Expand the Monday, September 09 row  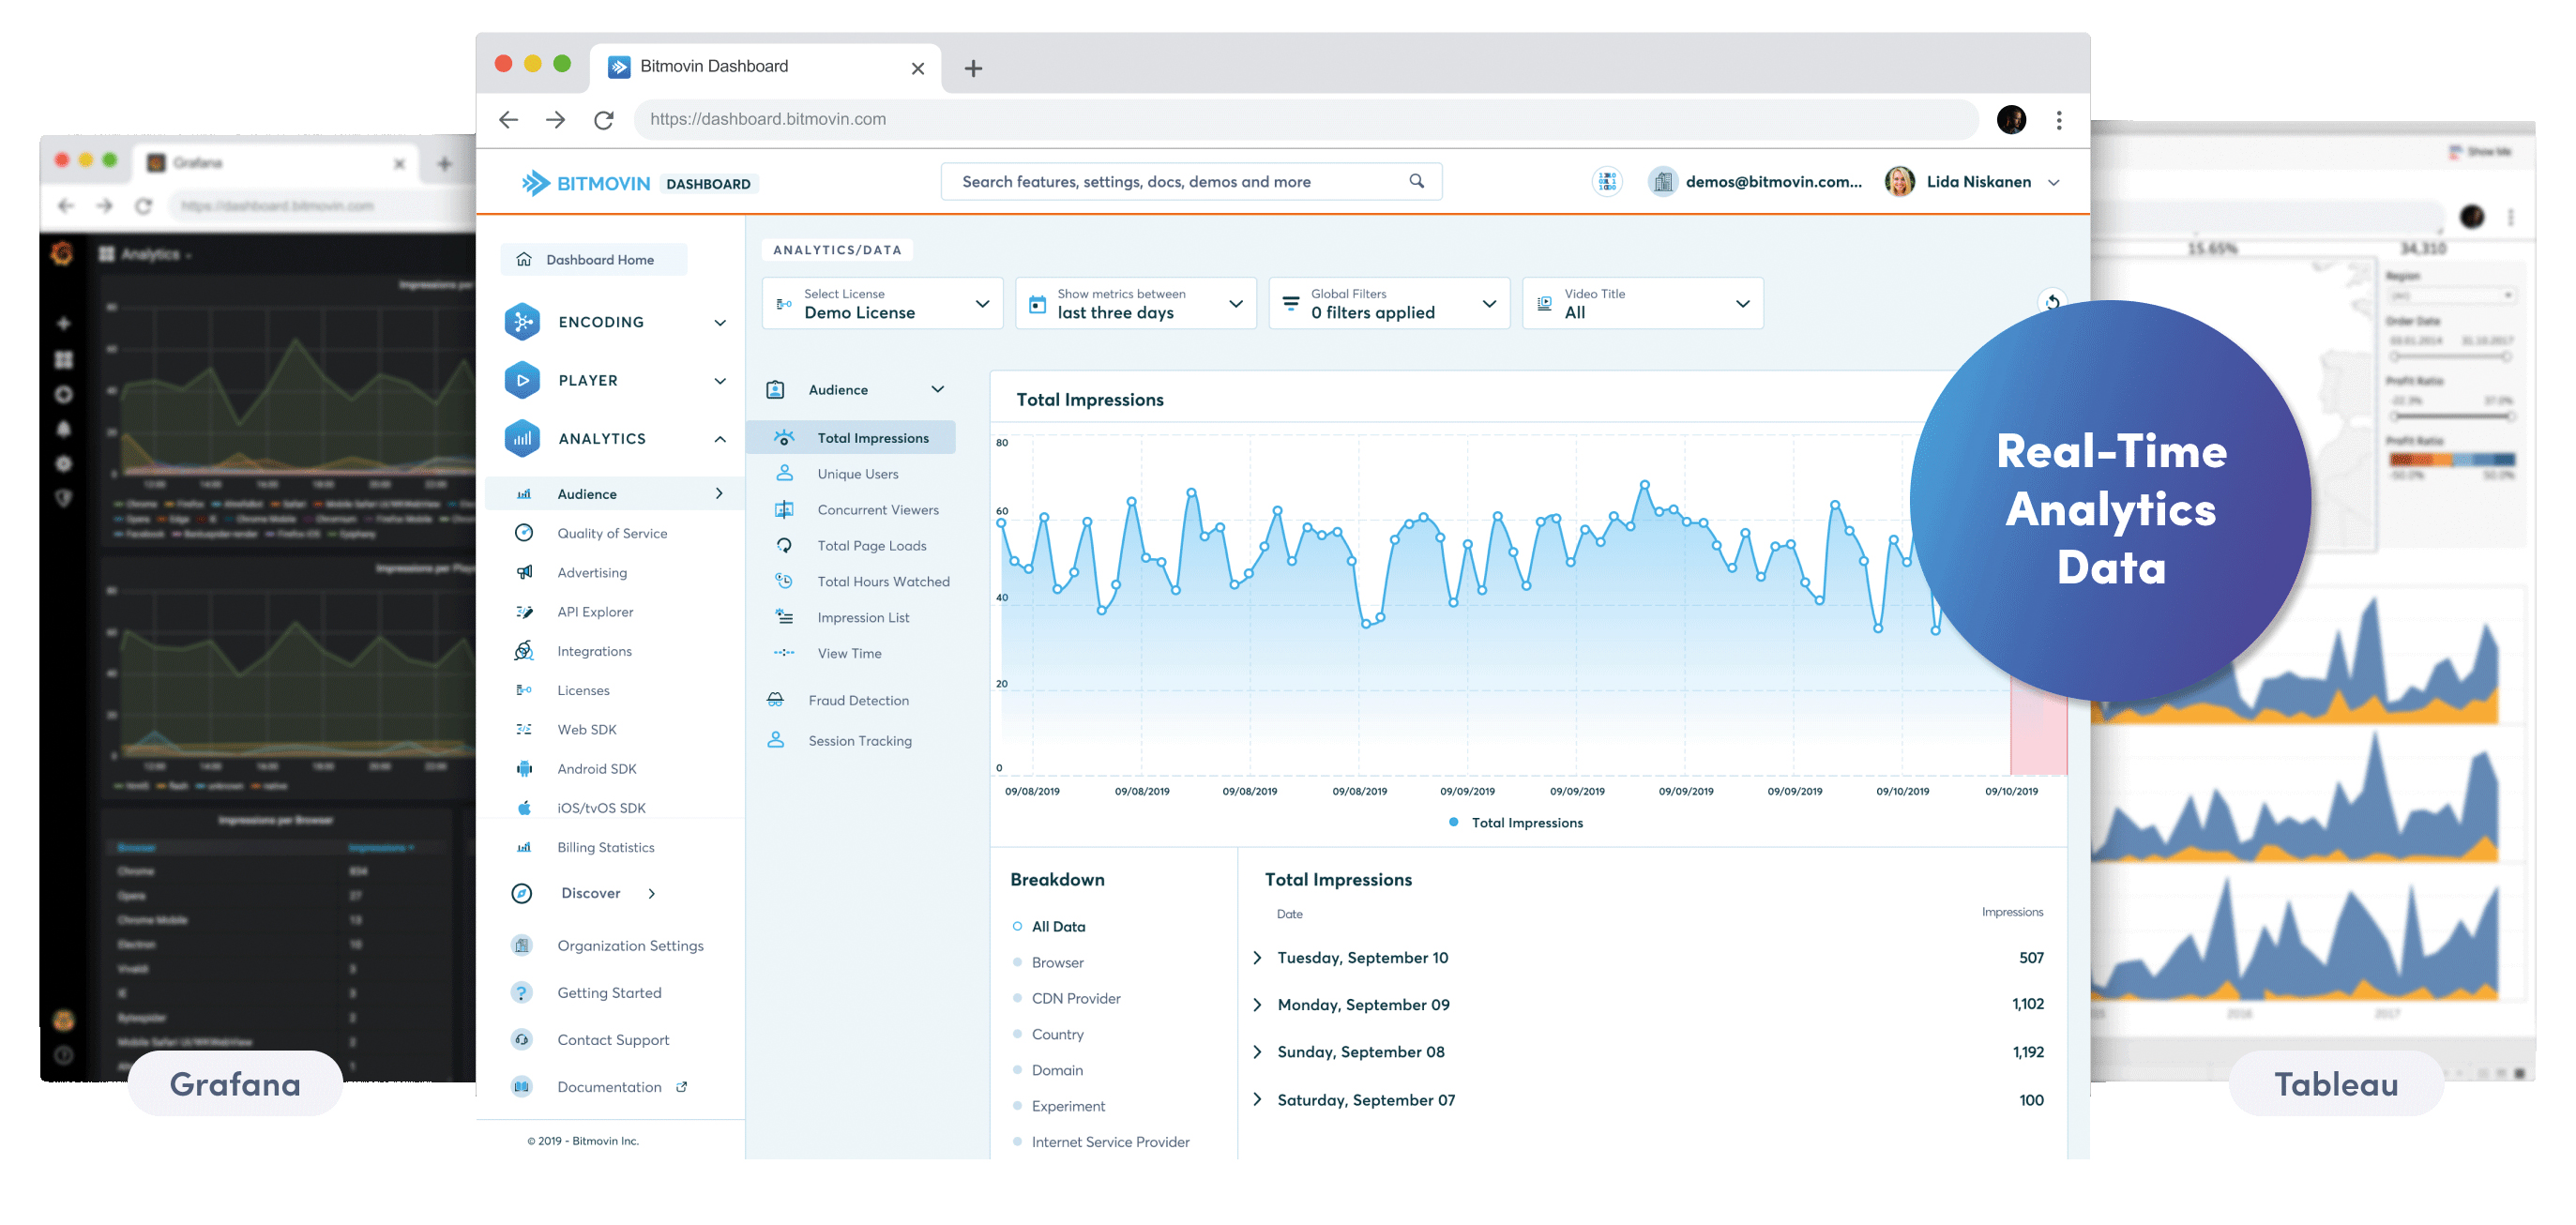[x=1257, y=1005]
